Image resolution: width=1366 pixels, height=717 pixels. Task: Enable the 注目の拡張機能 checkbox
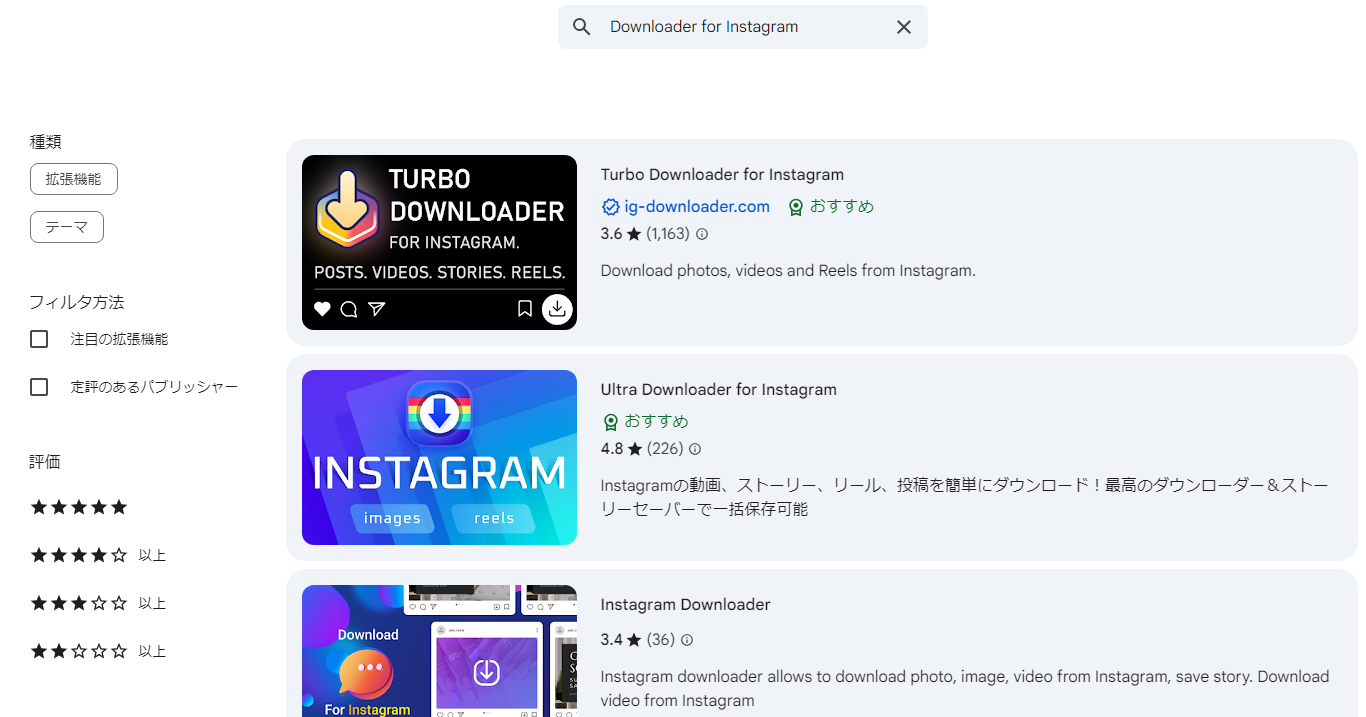[38, 338]
